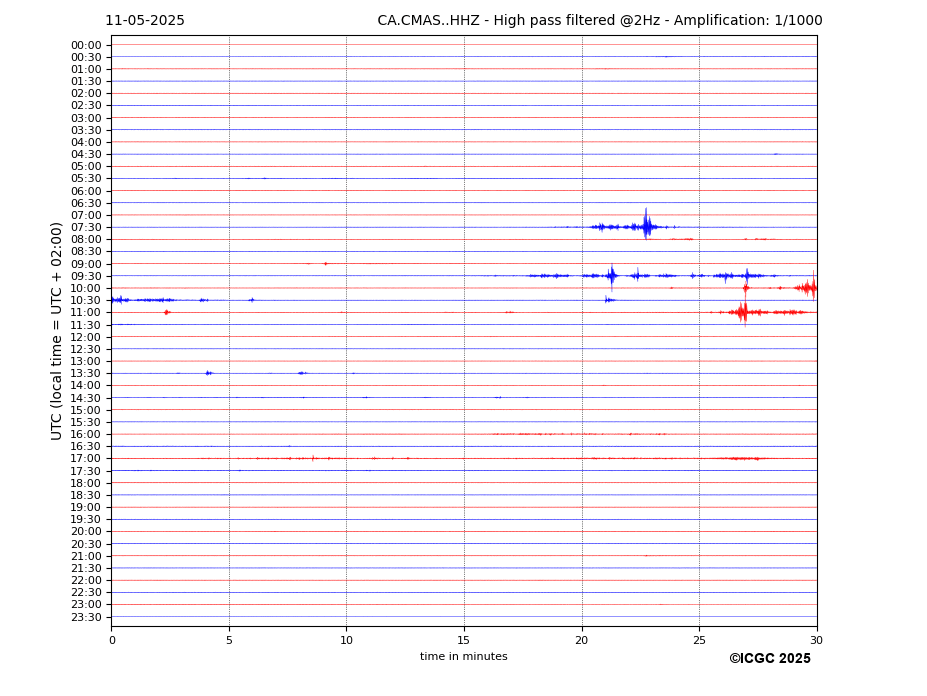This screenshot has width=927, height=696.
Task: Click the large blue seismic burst on 07:30 trace
Action: click(646, 225)
